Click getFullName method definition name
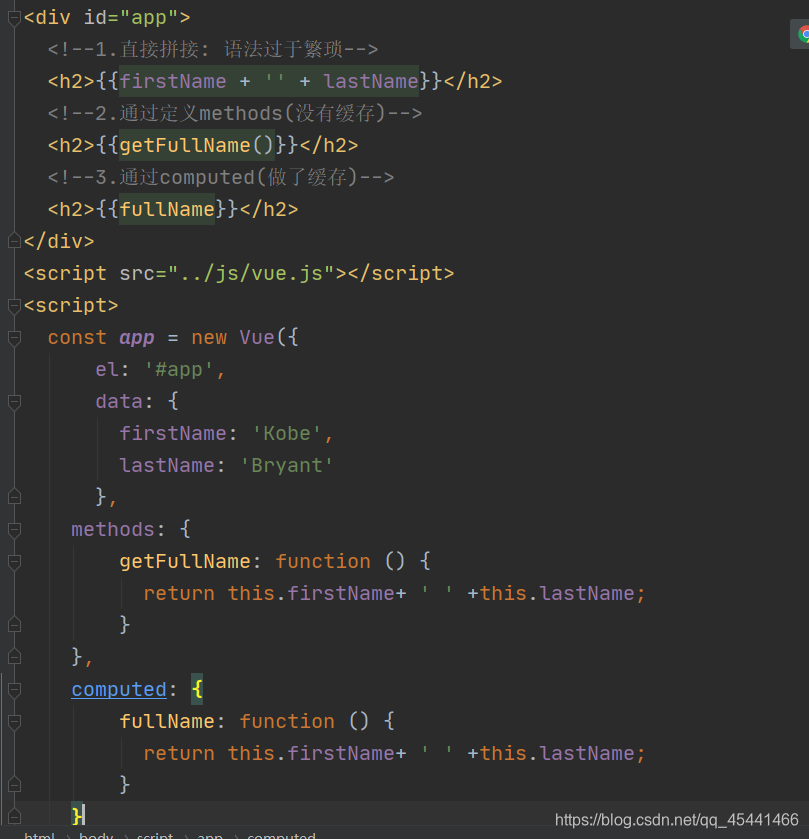The image size is (809, 839). [185, 562]
